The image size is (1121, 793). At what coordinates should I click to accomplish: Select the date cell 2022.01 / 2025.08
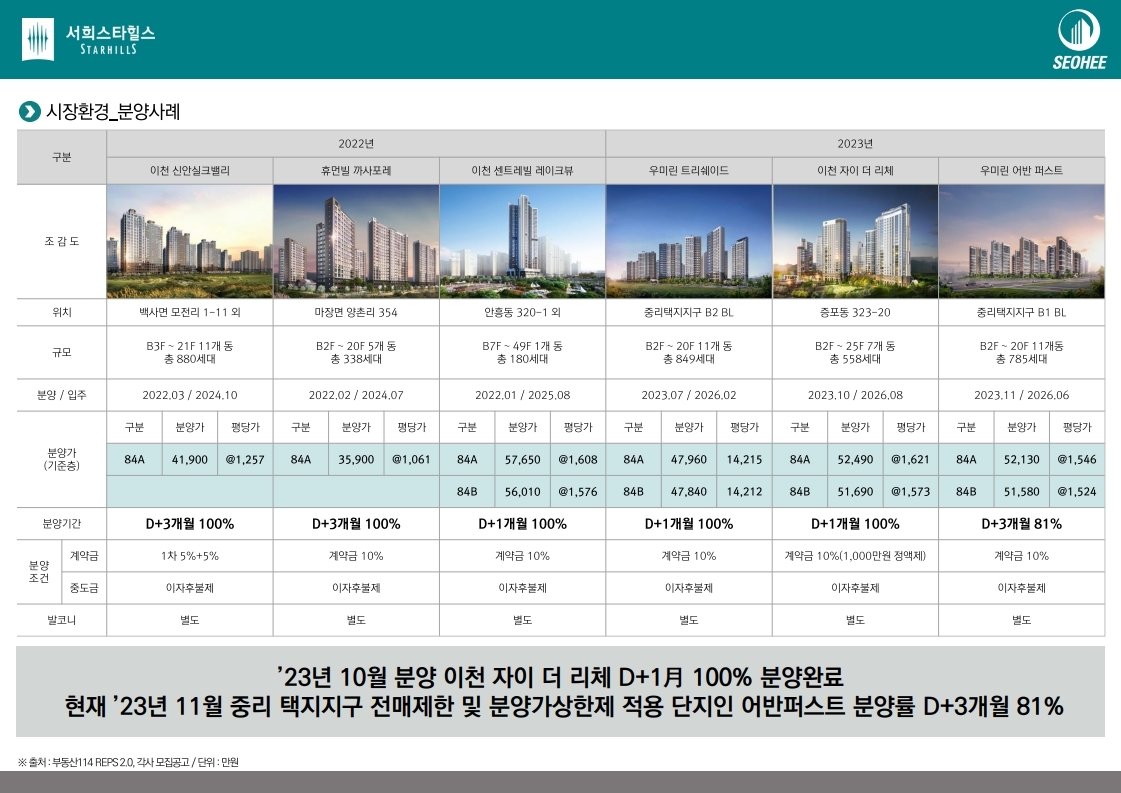(523, 395)
